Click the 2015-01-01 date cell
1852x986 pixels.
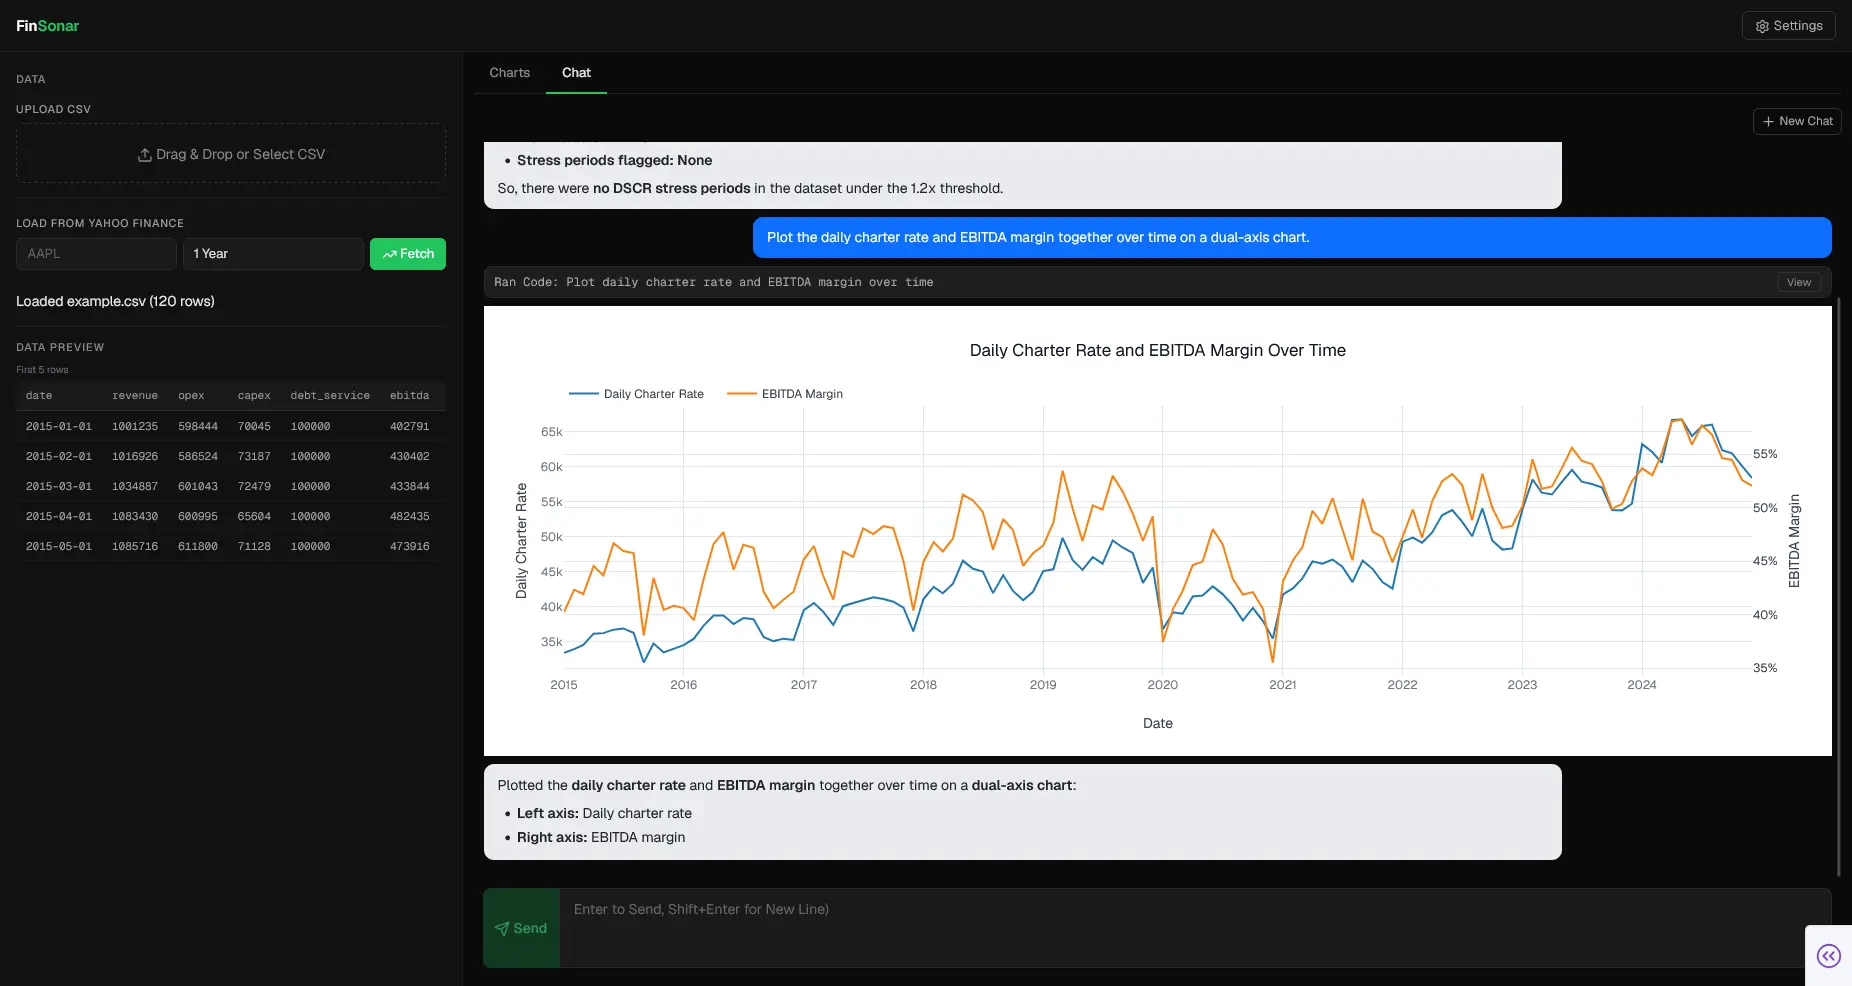tap(59, 426)
